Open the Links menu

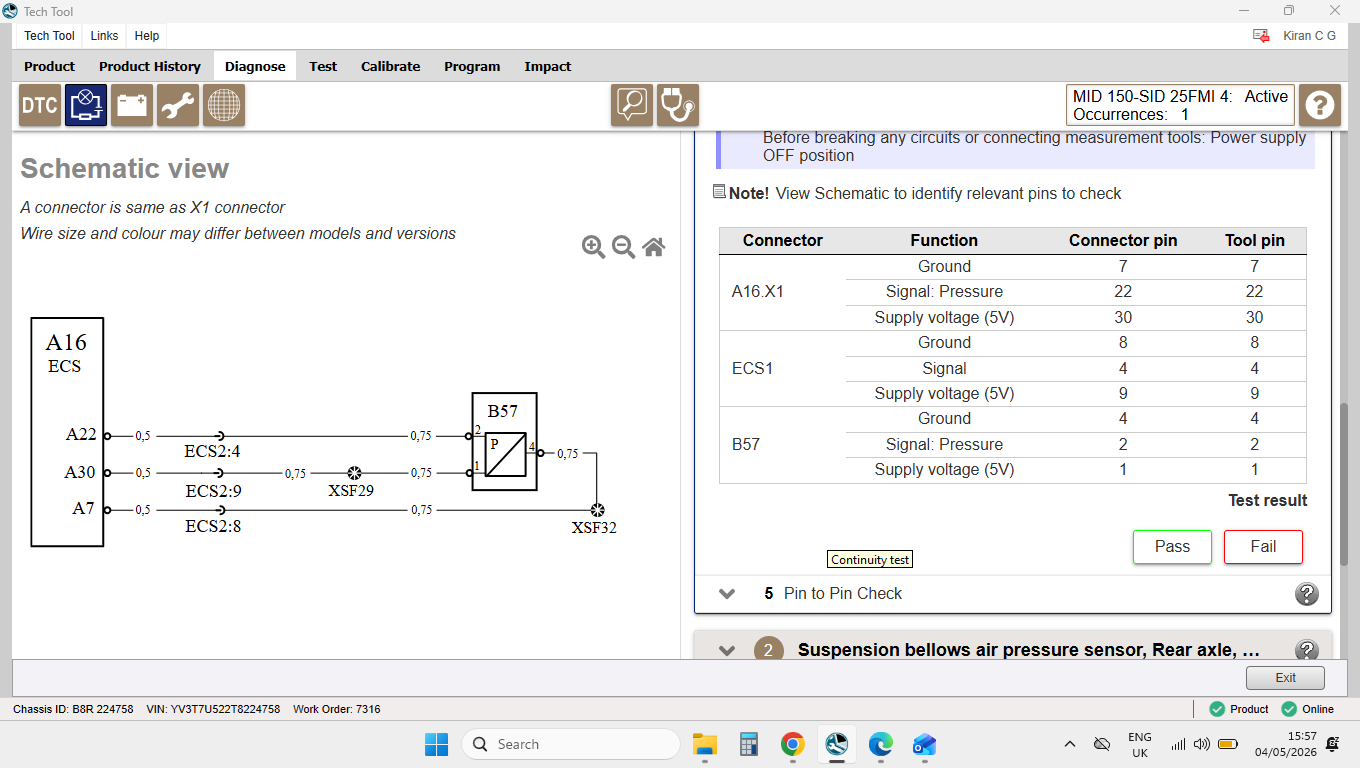click(x=104, y=36)
